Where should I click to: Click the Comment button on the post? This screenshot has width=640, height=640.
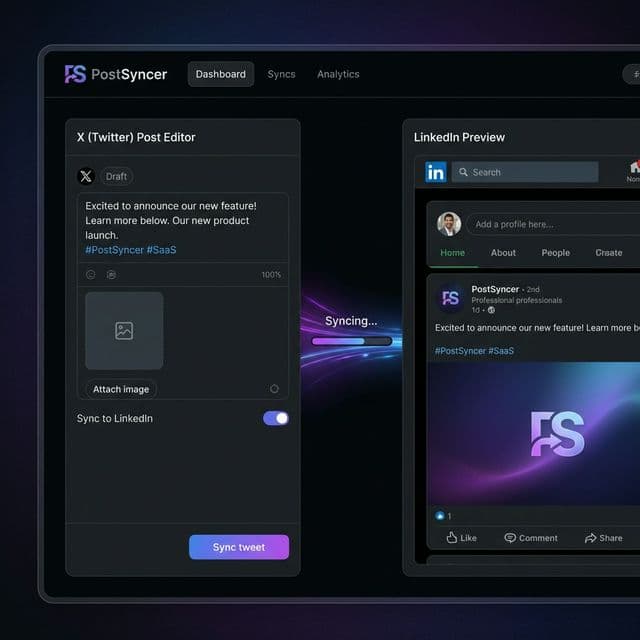[531, 538]
